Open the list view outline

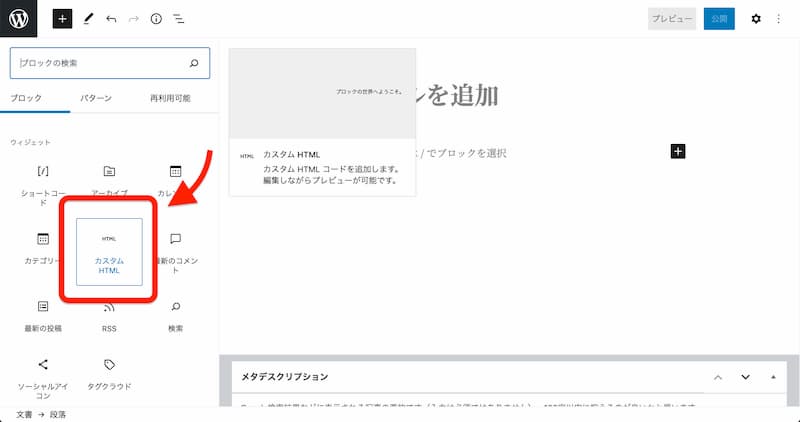point(179,19)
